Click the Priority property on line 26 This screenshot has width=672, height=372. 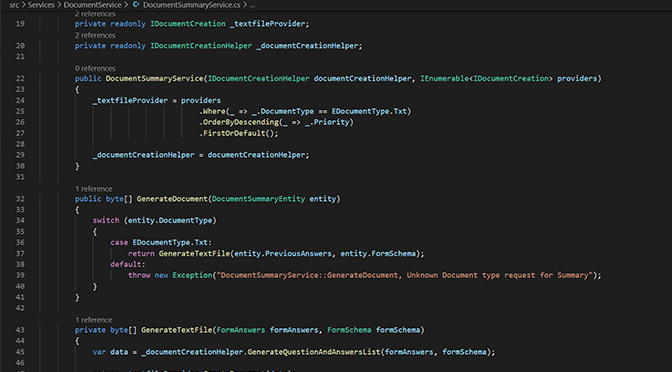[x=331, y=122]
